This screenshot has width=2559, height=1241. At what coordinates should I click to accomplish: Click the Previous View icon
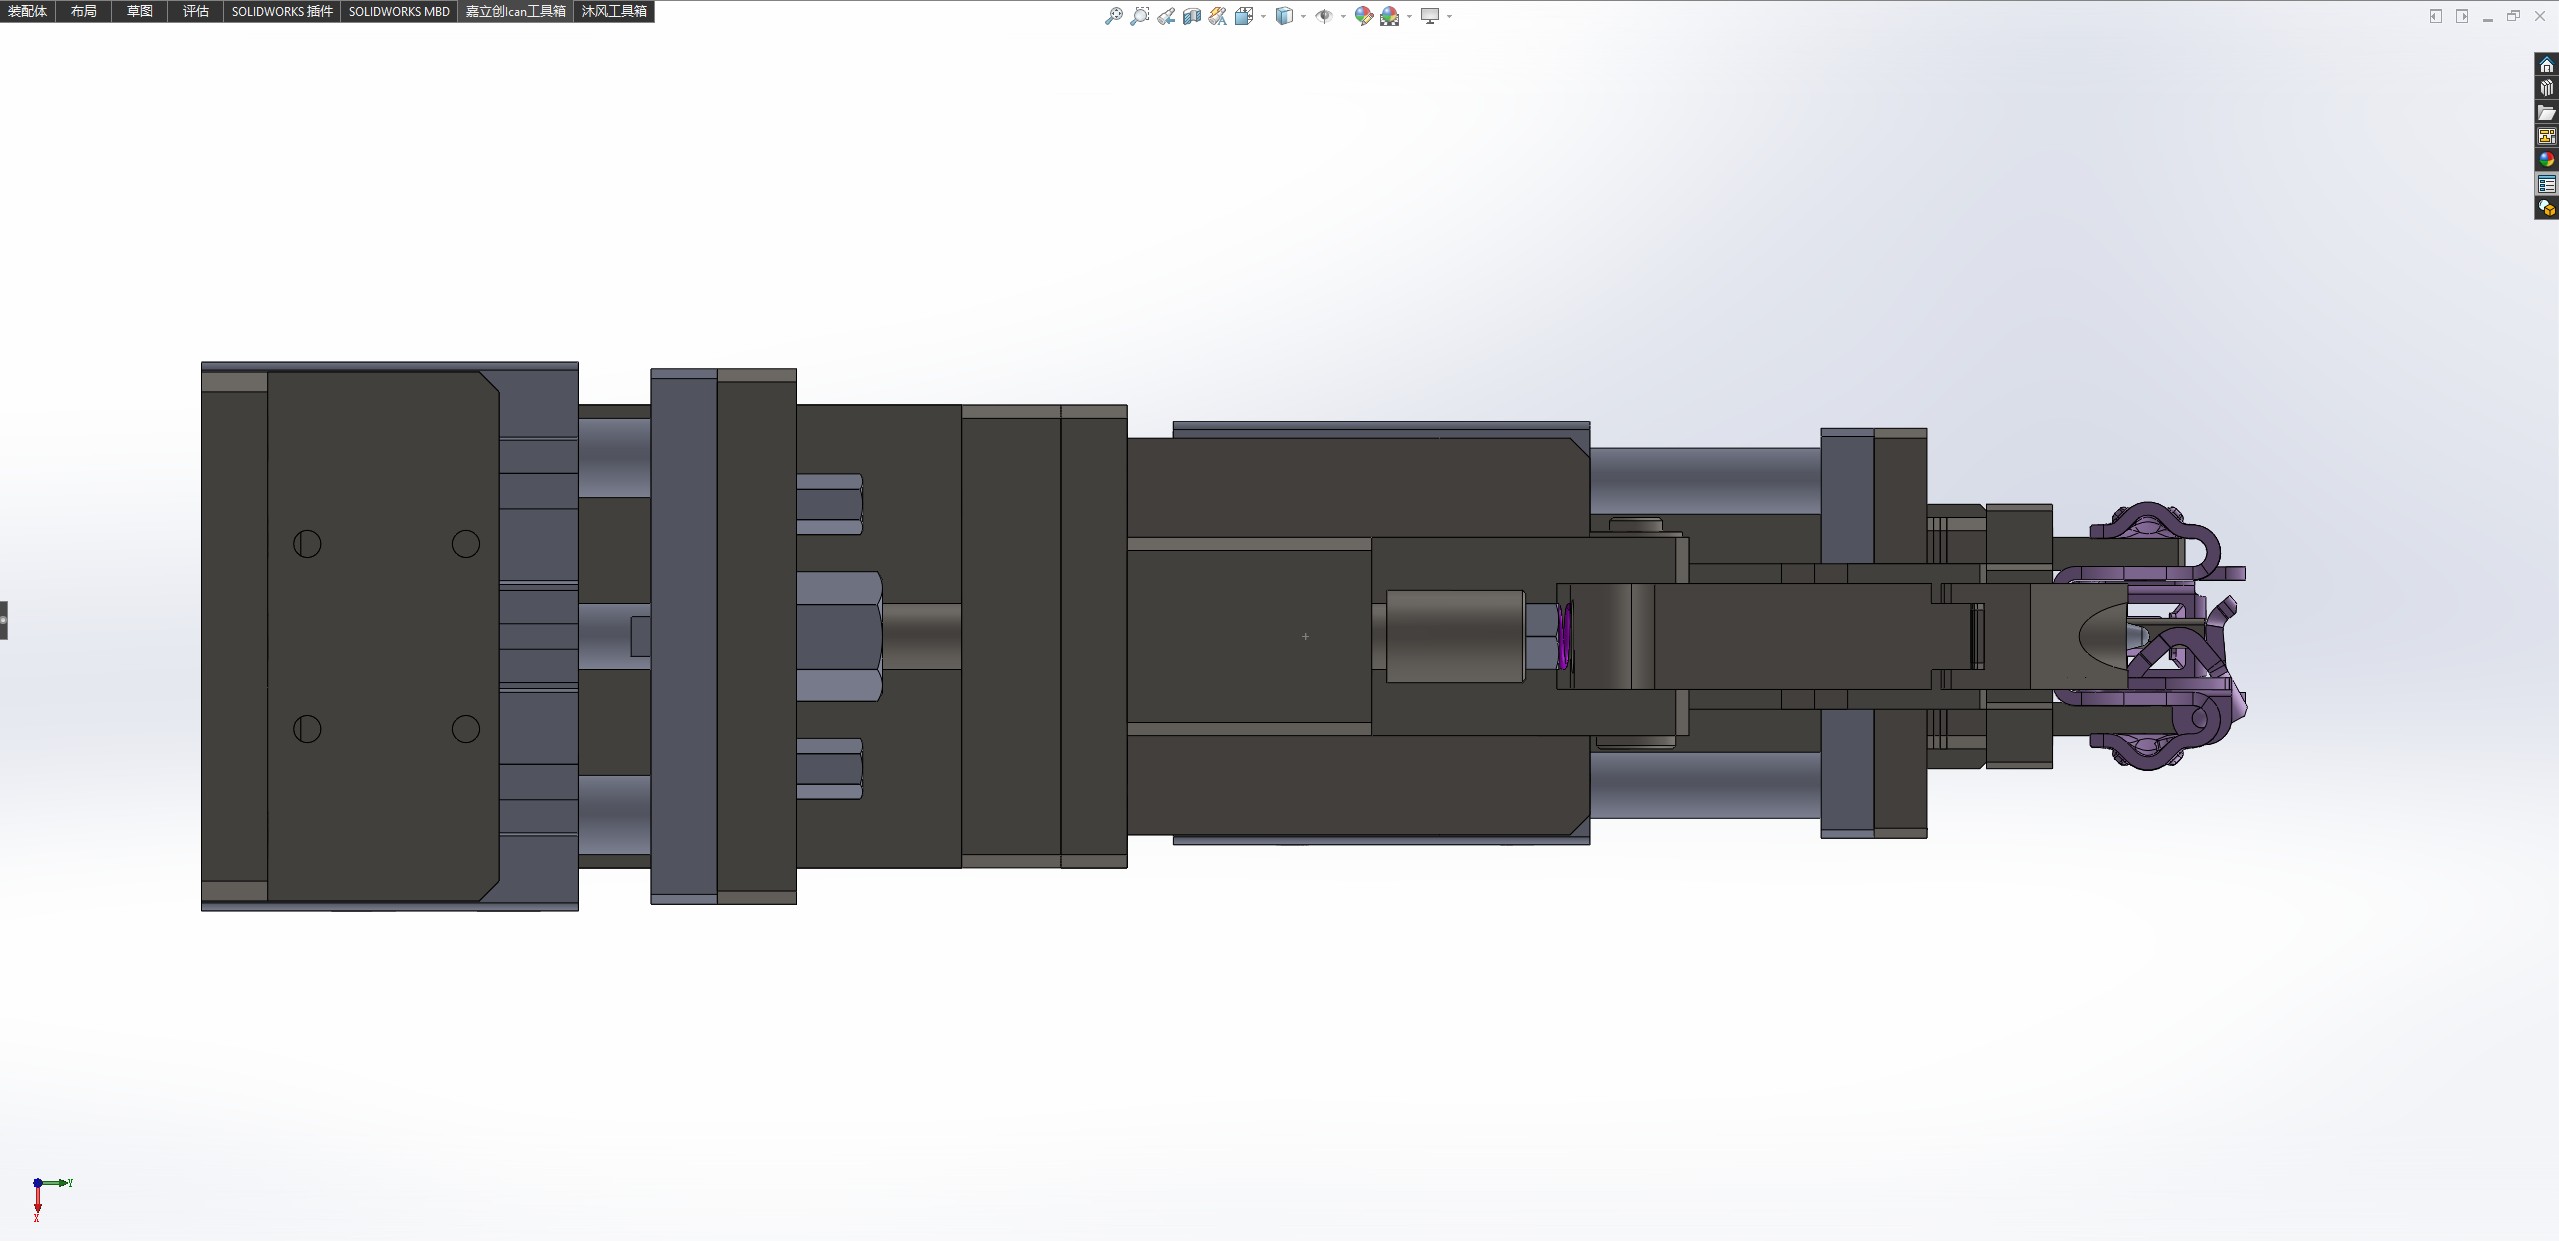pyautogui.click(x=1166, y=16)
